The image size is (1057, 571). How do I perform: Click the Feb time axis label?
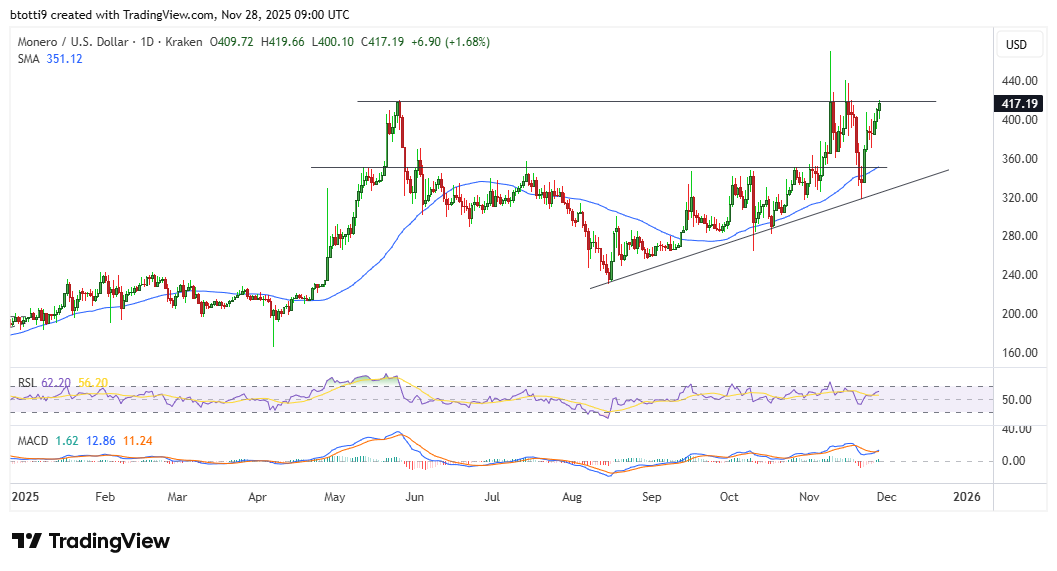click(x=104, y=497)
